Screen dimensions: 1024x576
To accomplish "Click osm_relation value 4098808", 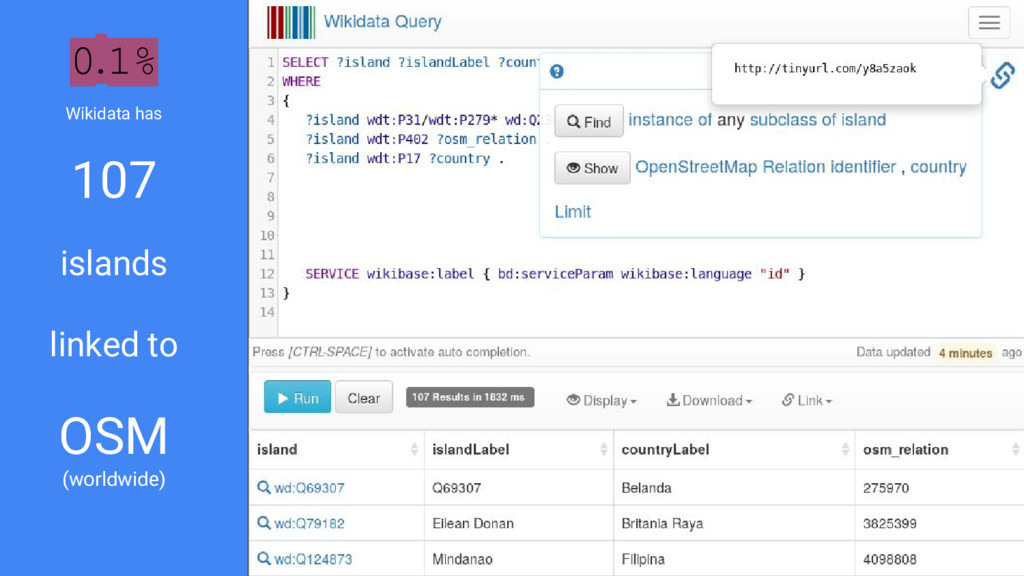I will tap(889, 560).
